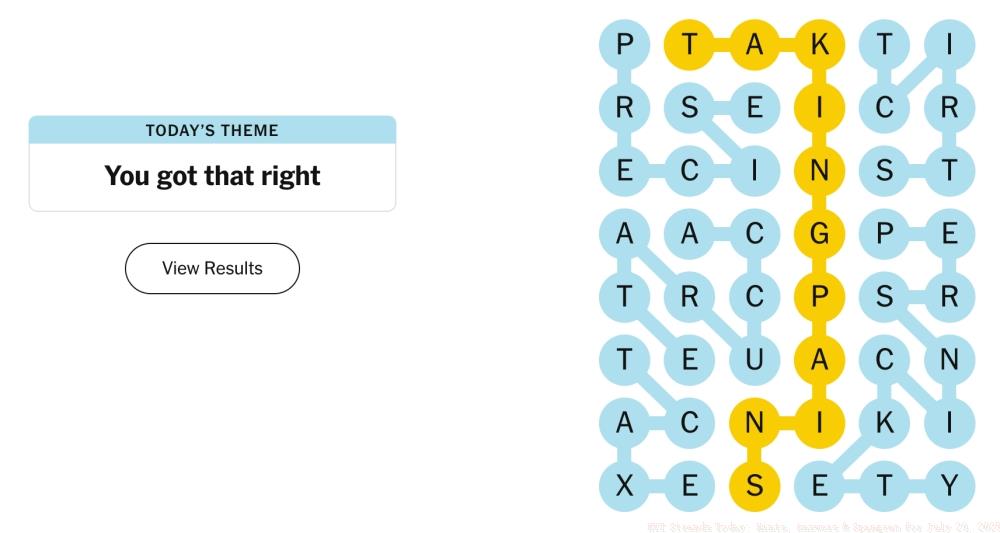This screenshot has width=1000, height=533.
Task: Click the yellow N between I and G
Action: pos(820,171)
